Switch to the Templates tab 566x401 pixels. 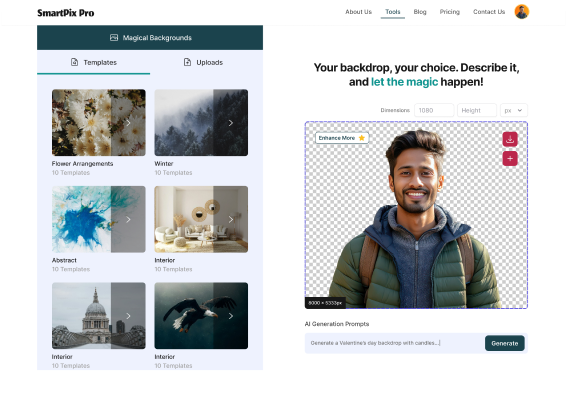coord(93,62)
